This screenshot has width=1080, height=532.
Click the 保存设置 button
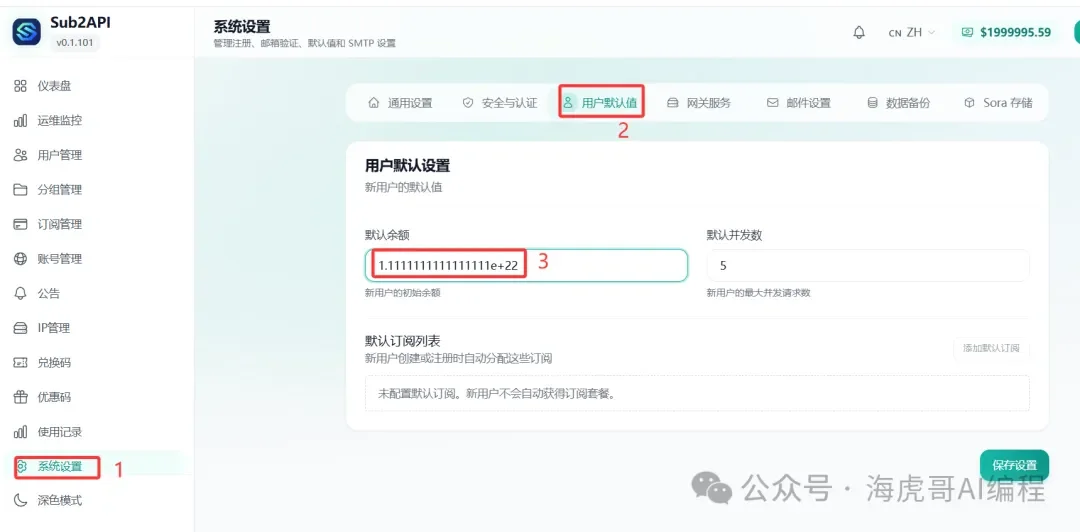1014,465
